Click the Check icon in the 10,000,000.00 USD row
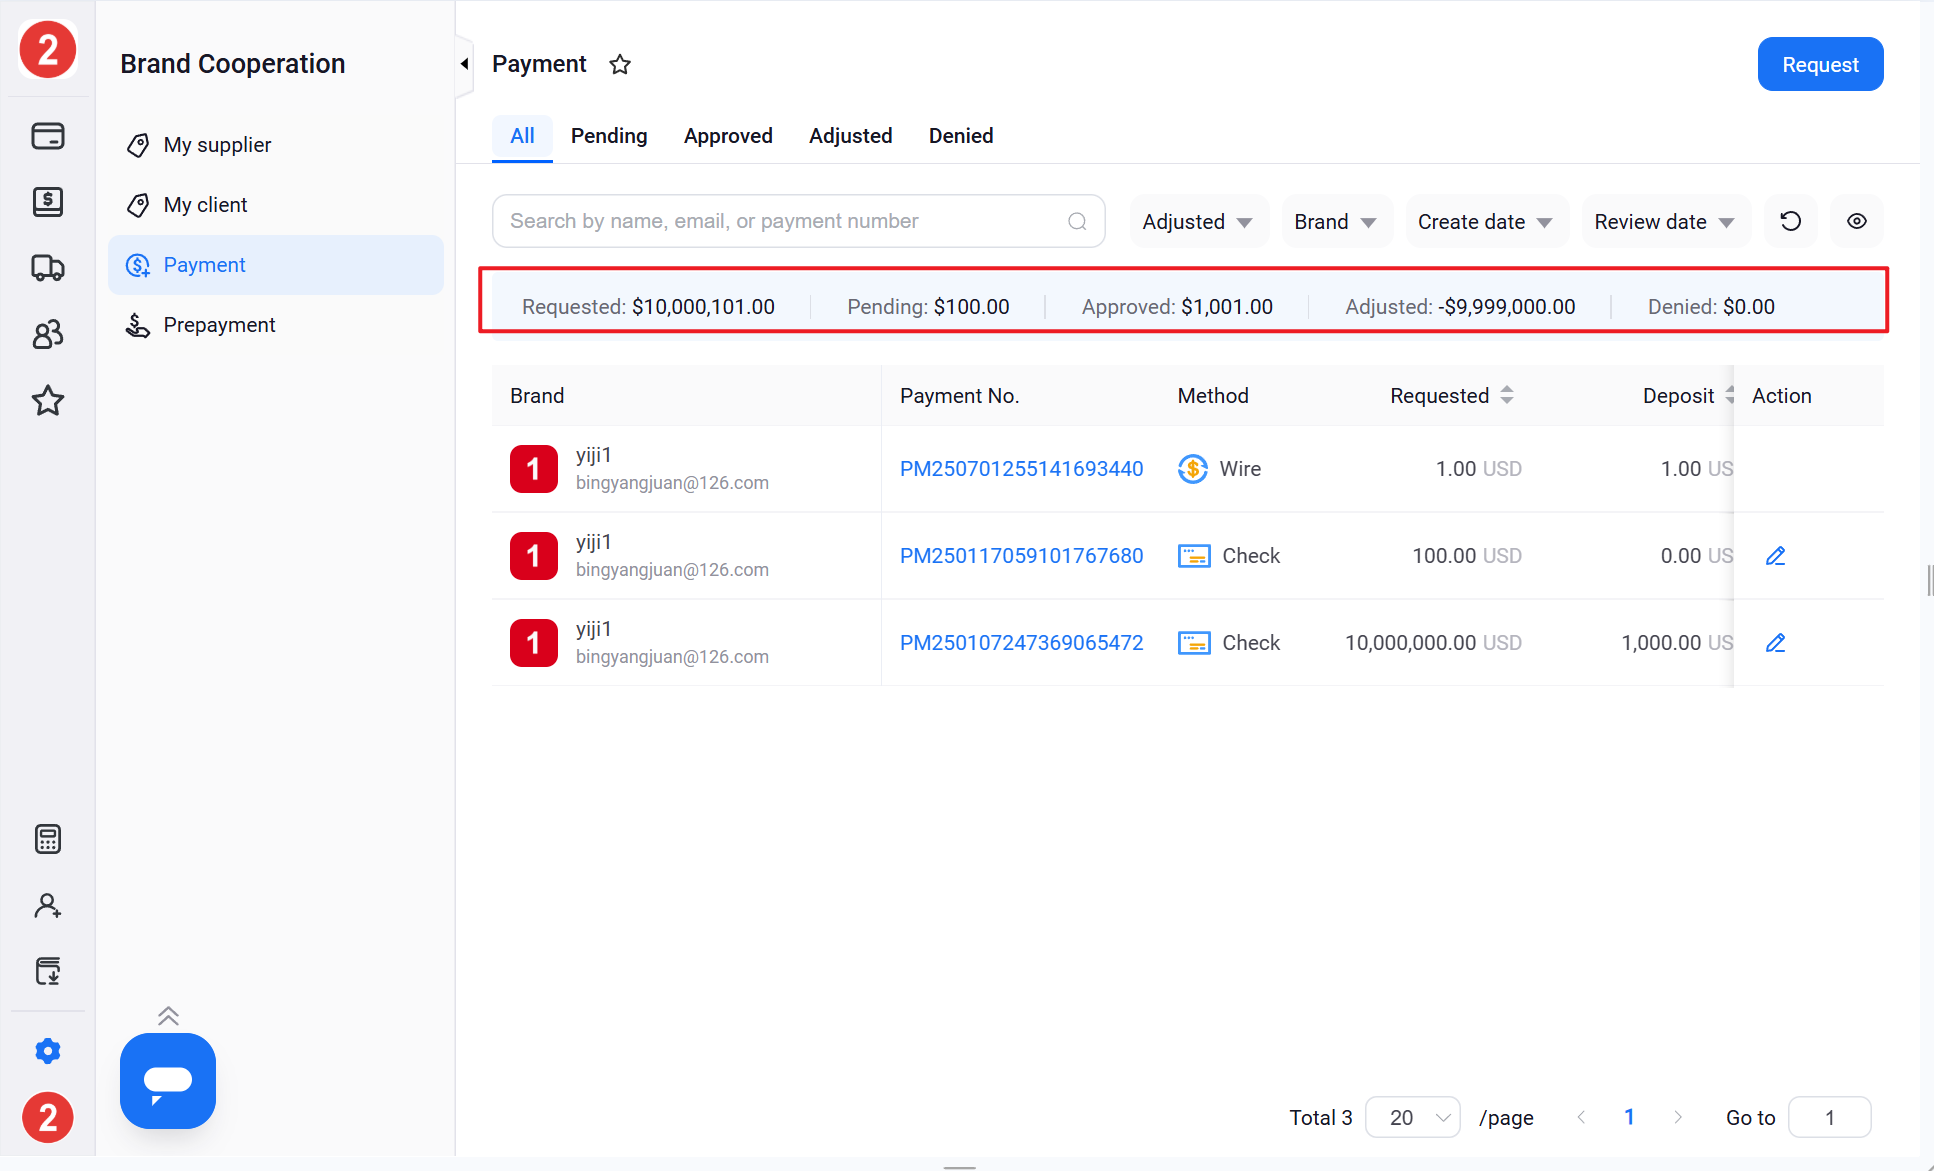 click(1194, 643)
